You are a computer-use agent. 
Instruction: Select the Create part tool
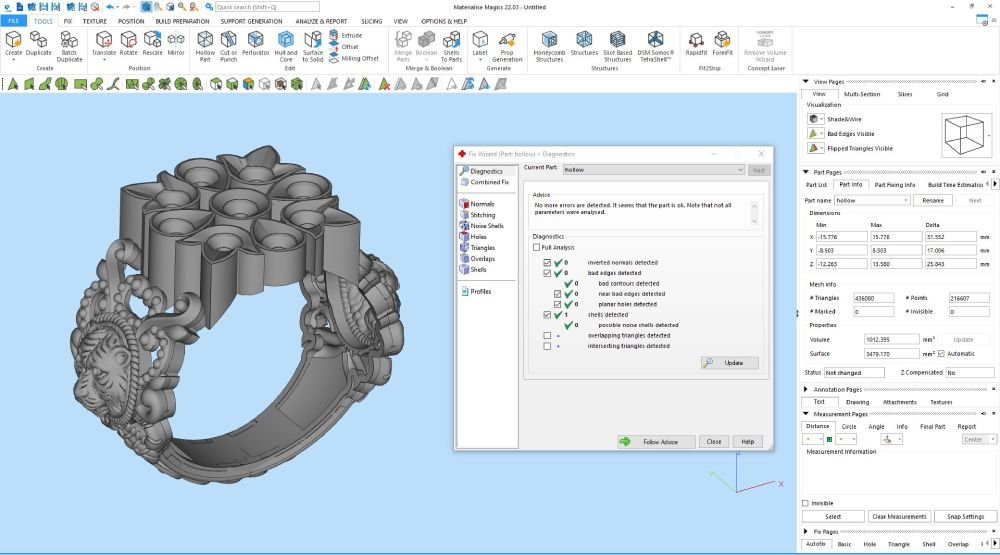click(x=13, y=45)
